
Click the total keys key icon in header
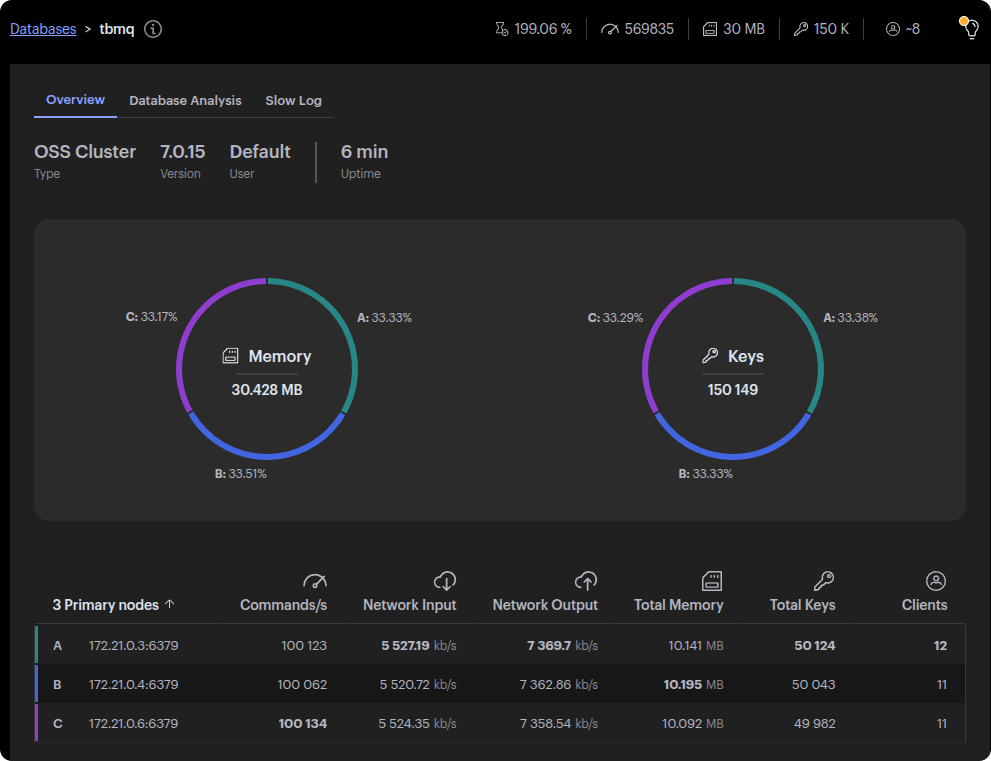click(x=800, y=29)
